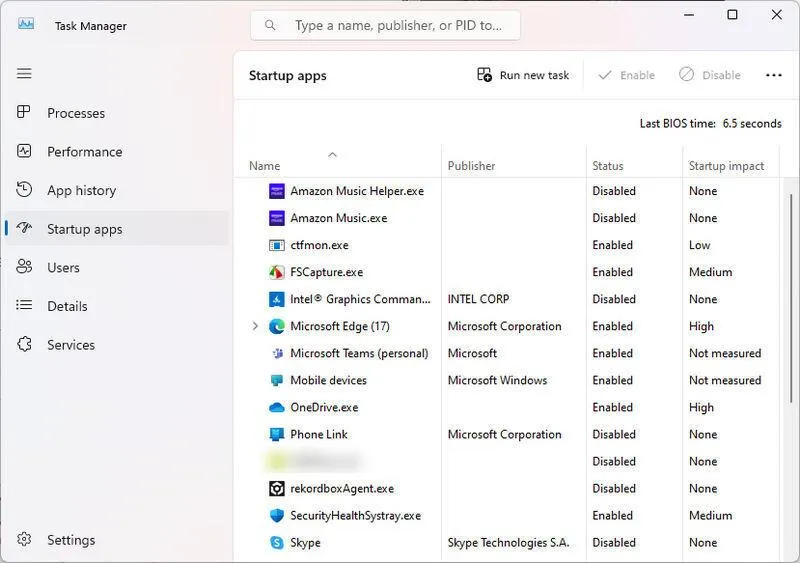Select the Startup apps page
The image size is (800, 563).
click(117, 229)
